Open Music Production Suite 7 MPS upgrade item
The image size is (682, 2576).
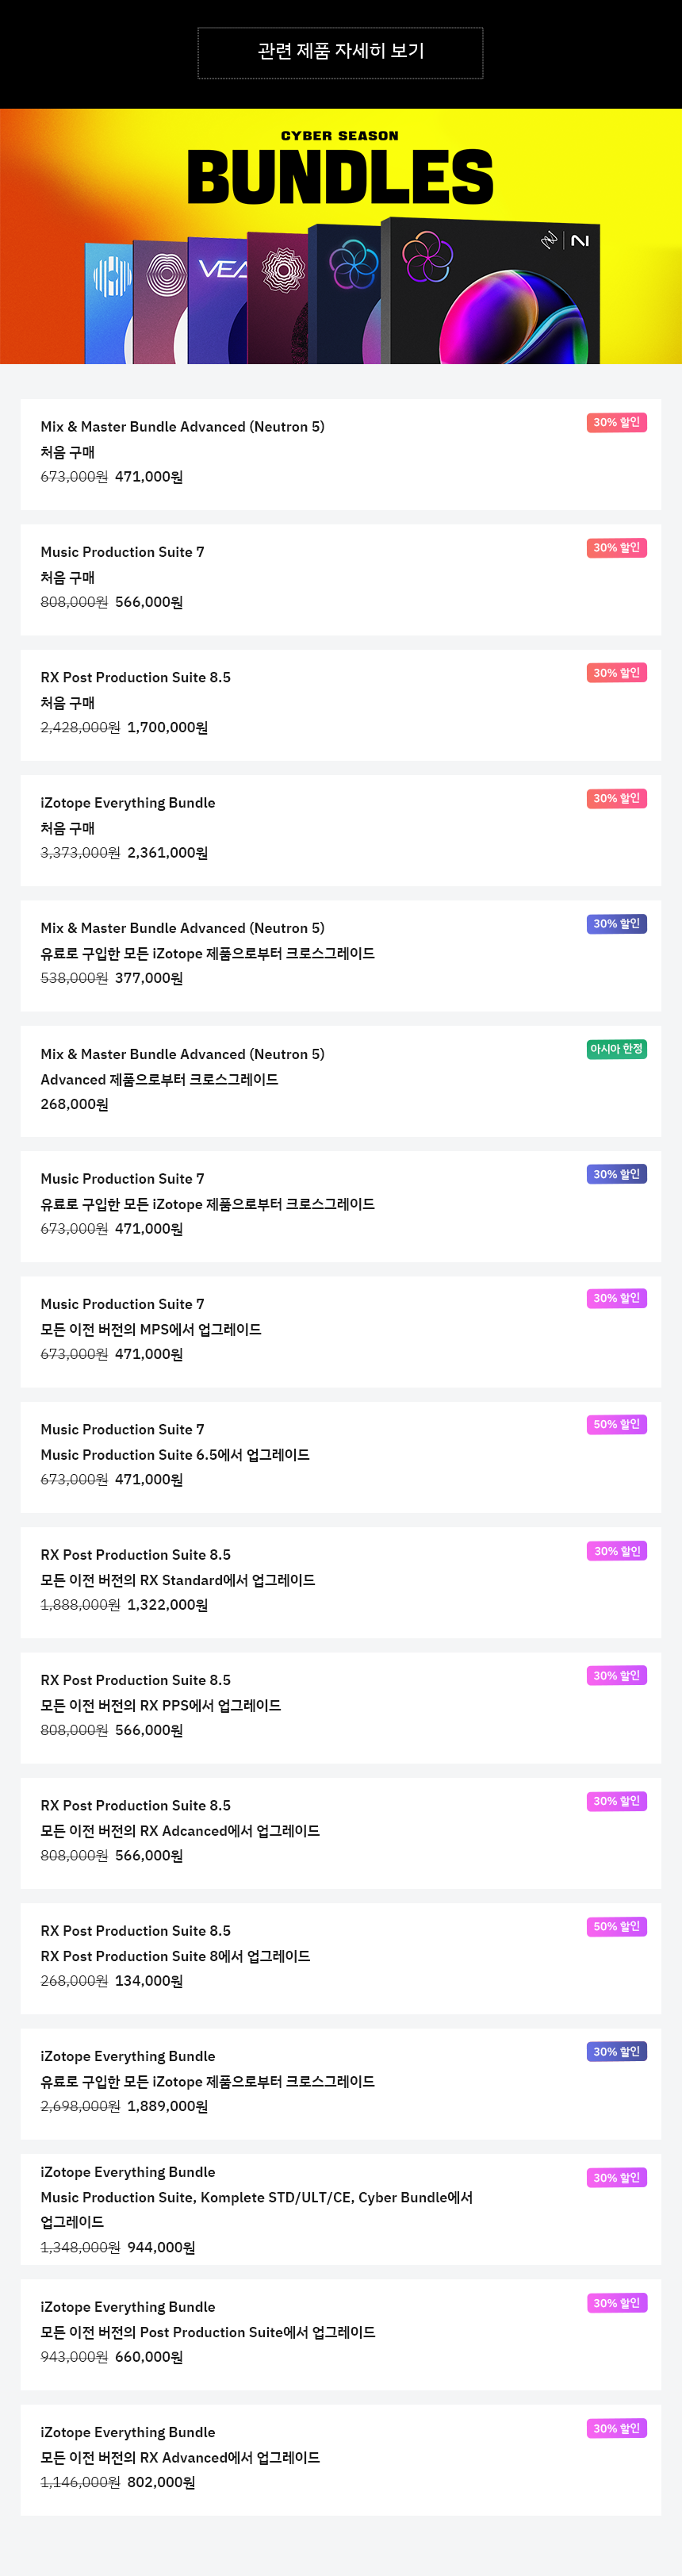[341, 1332]
